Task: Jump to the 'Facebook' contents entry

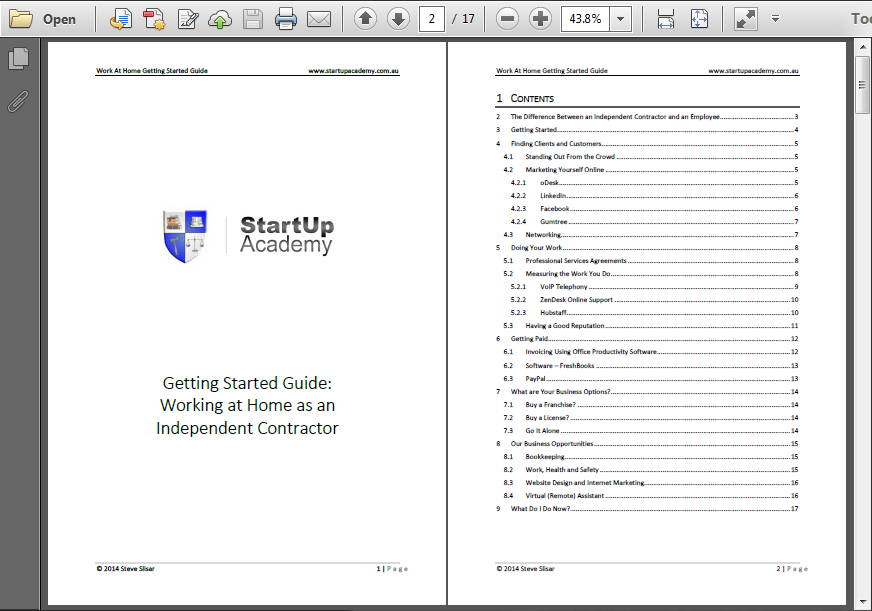Action: coord(655,208)
